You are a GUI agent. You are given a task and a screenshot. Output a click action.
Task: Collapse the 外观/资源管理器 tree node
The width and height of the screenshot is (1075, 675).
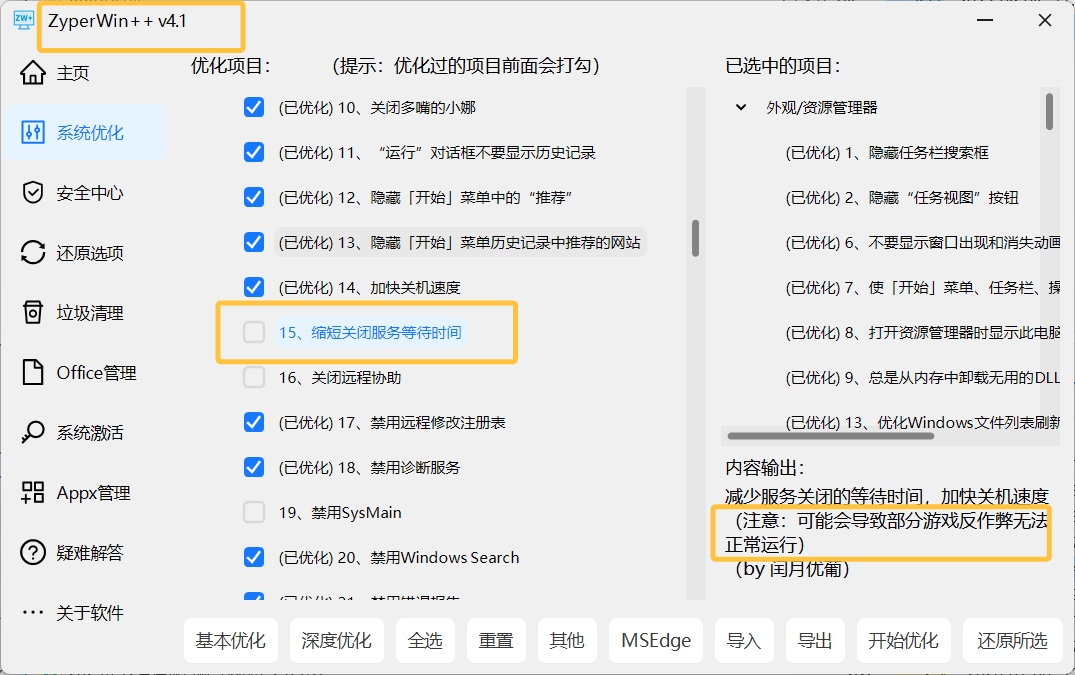741,107
